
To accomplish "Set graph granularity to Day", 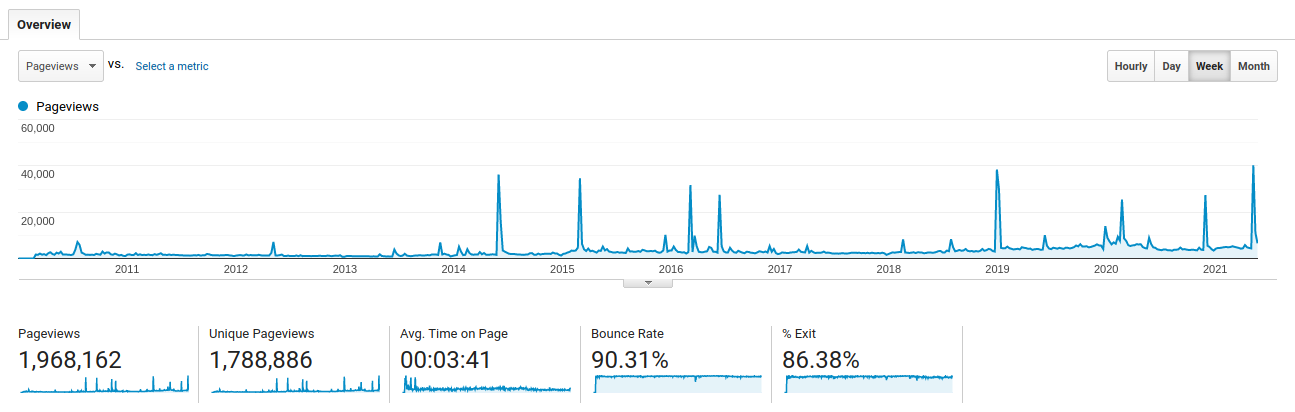I will (1171, 66).
